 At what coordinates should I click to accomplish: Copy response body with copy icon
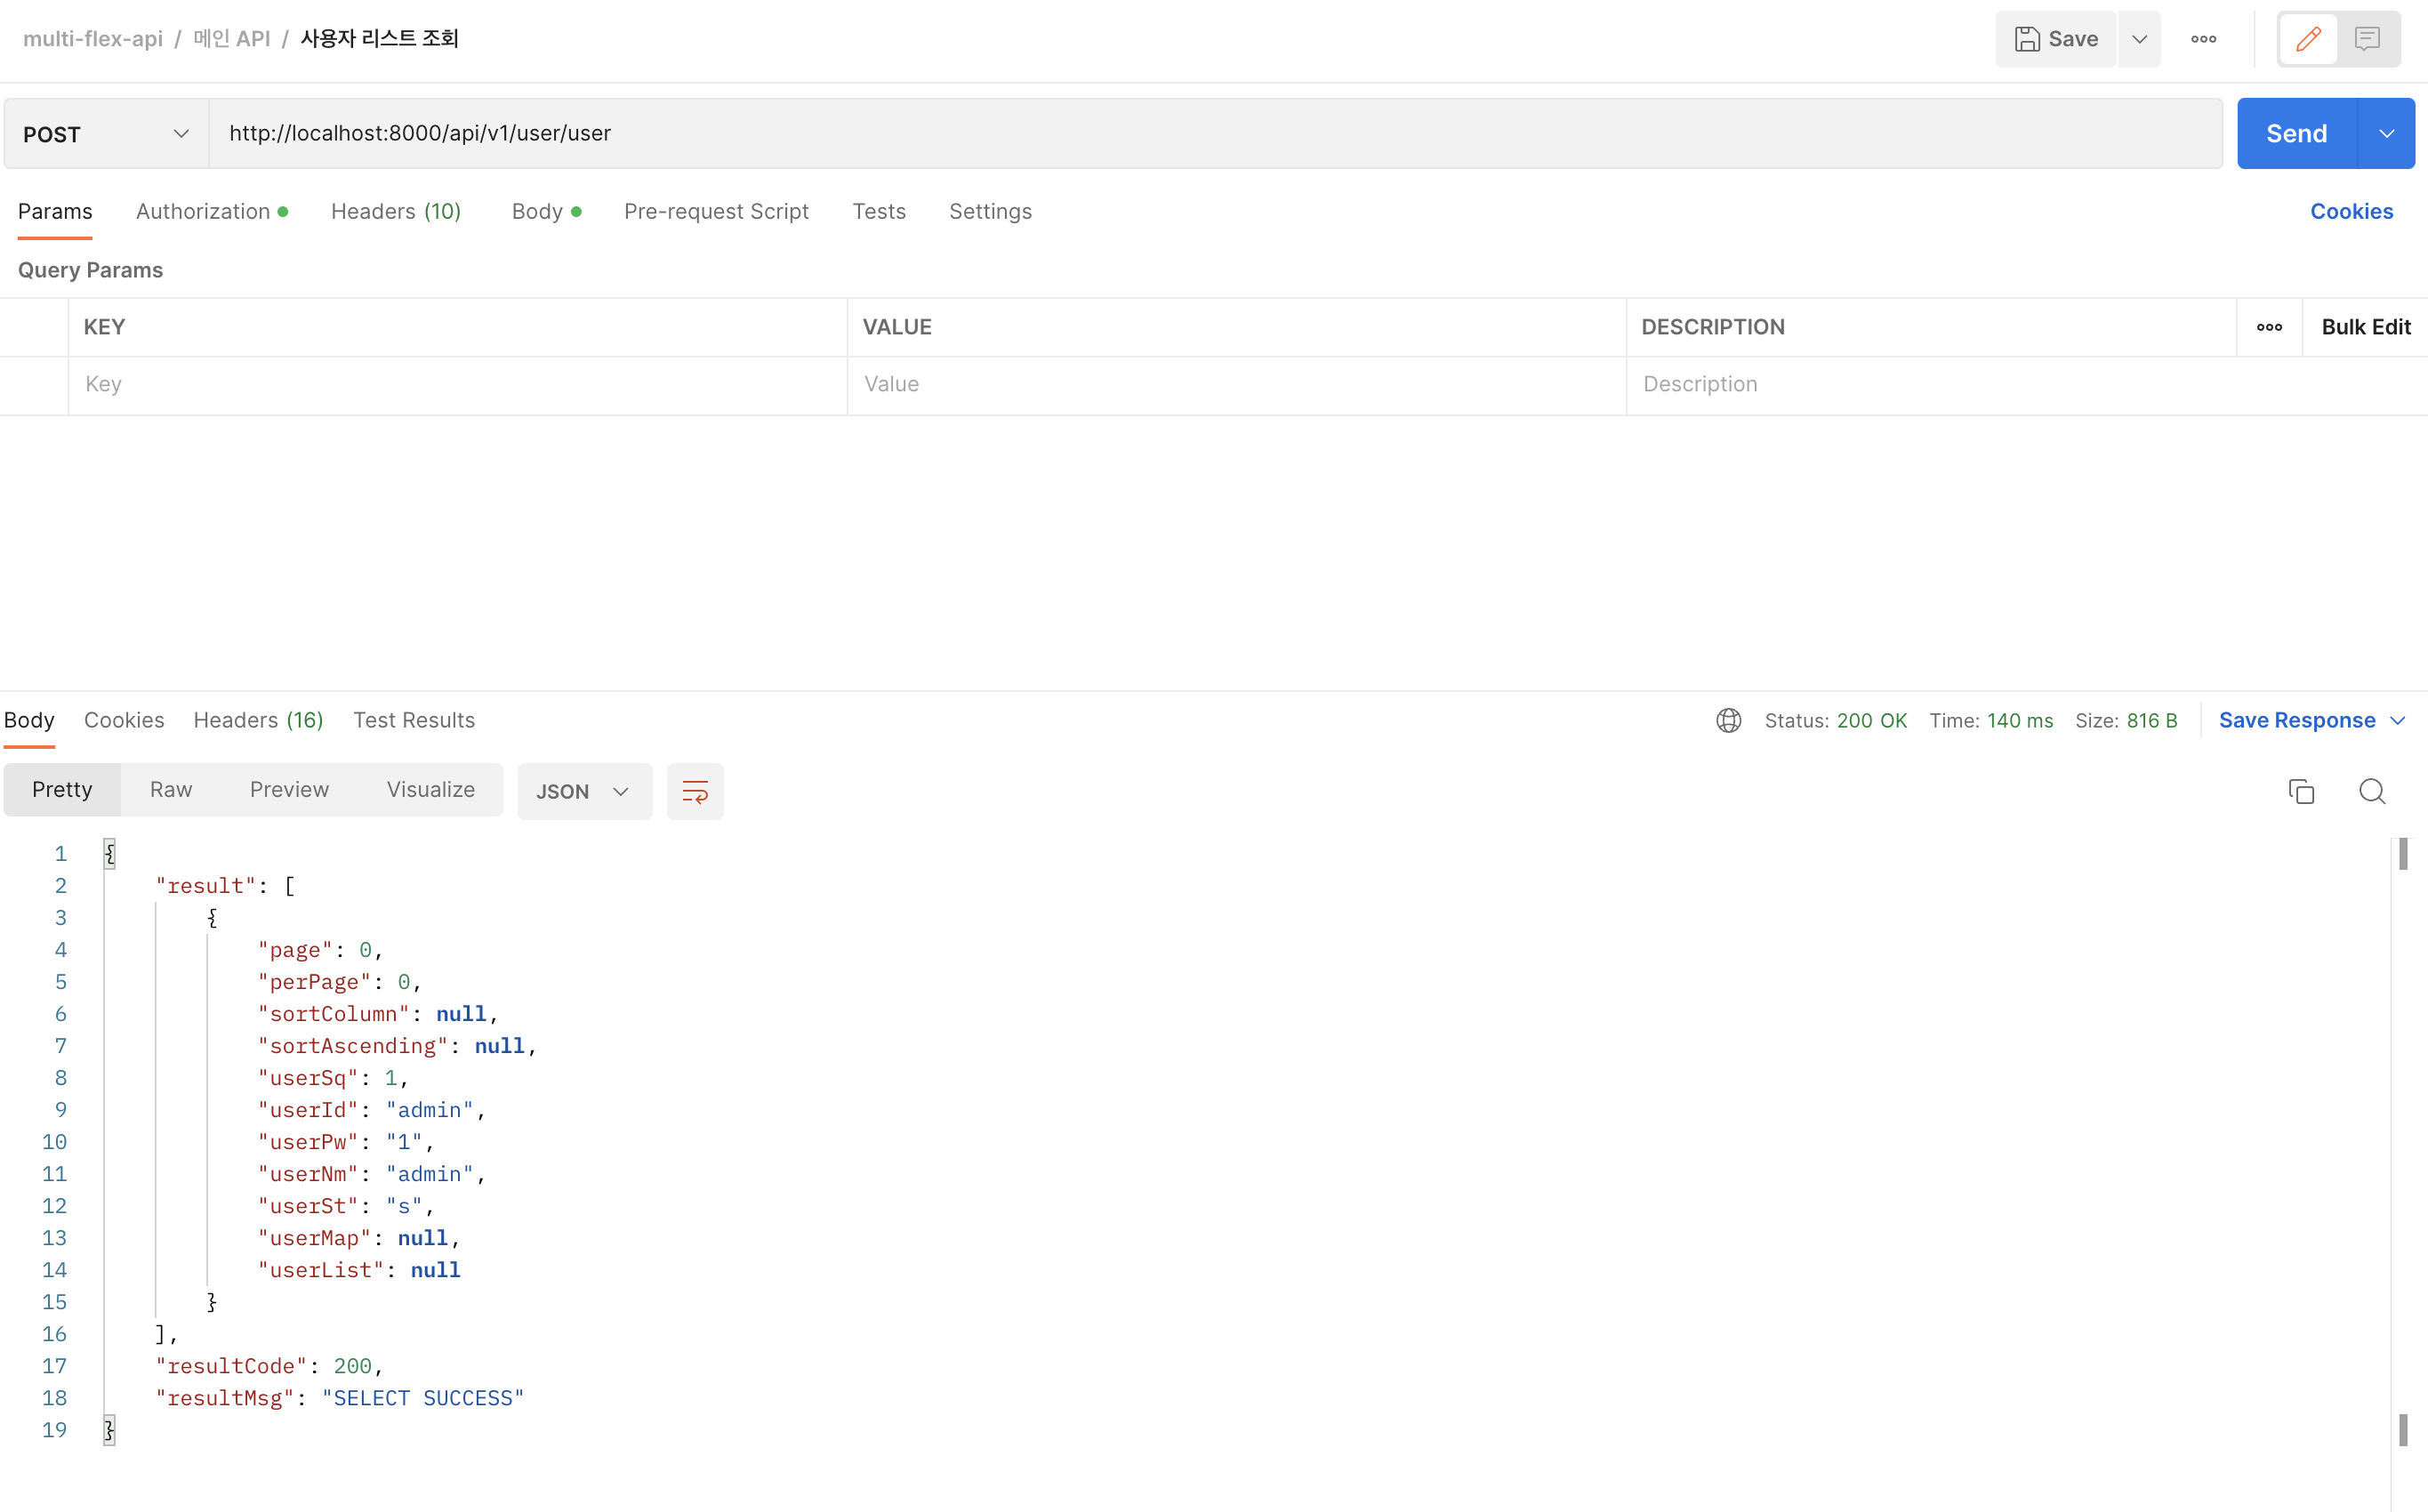tap(2301, 791)
